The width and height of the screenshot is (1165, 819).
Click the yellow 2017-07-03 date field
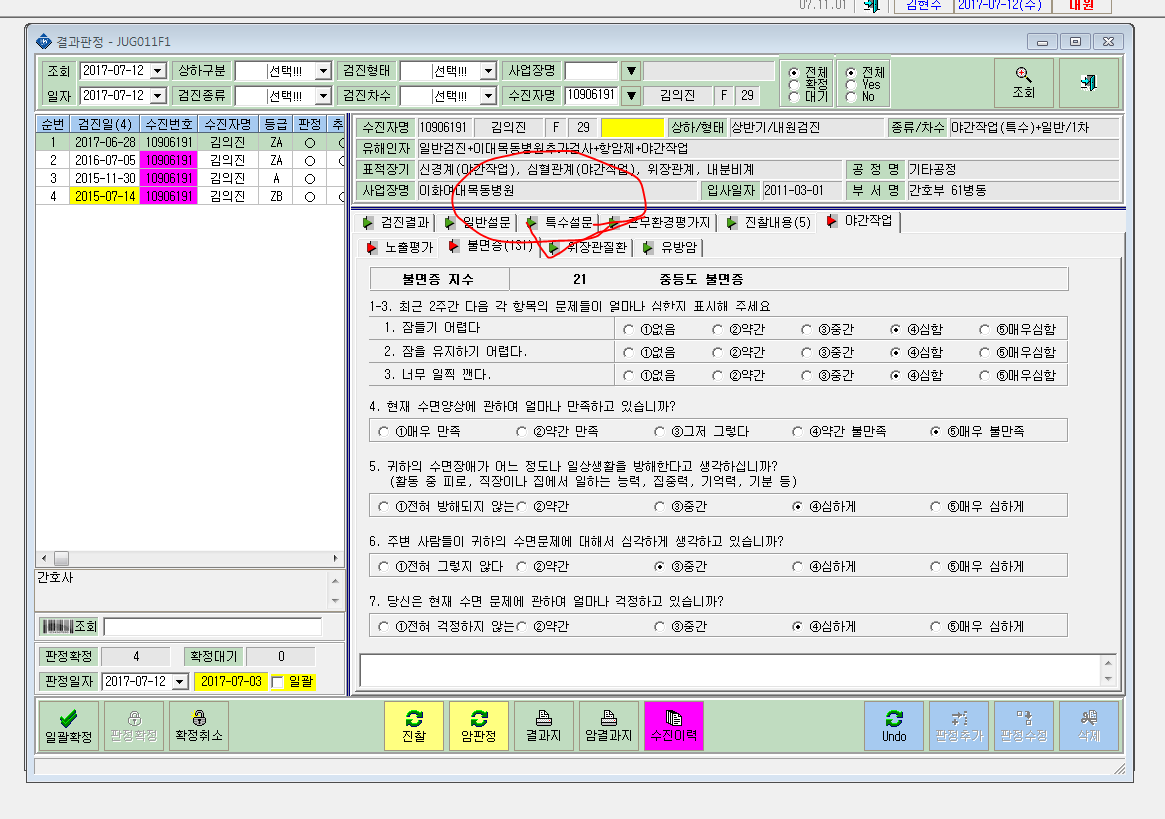pos(231,682)
